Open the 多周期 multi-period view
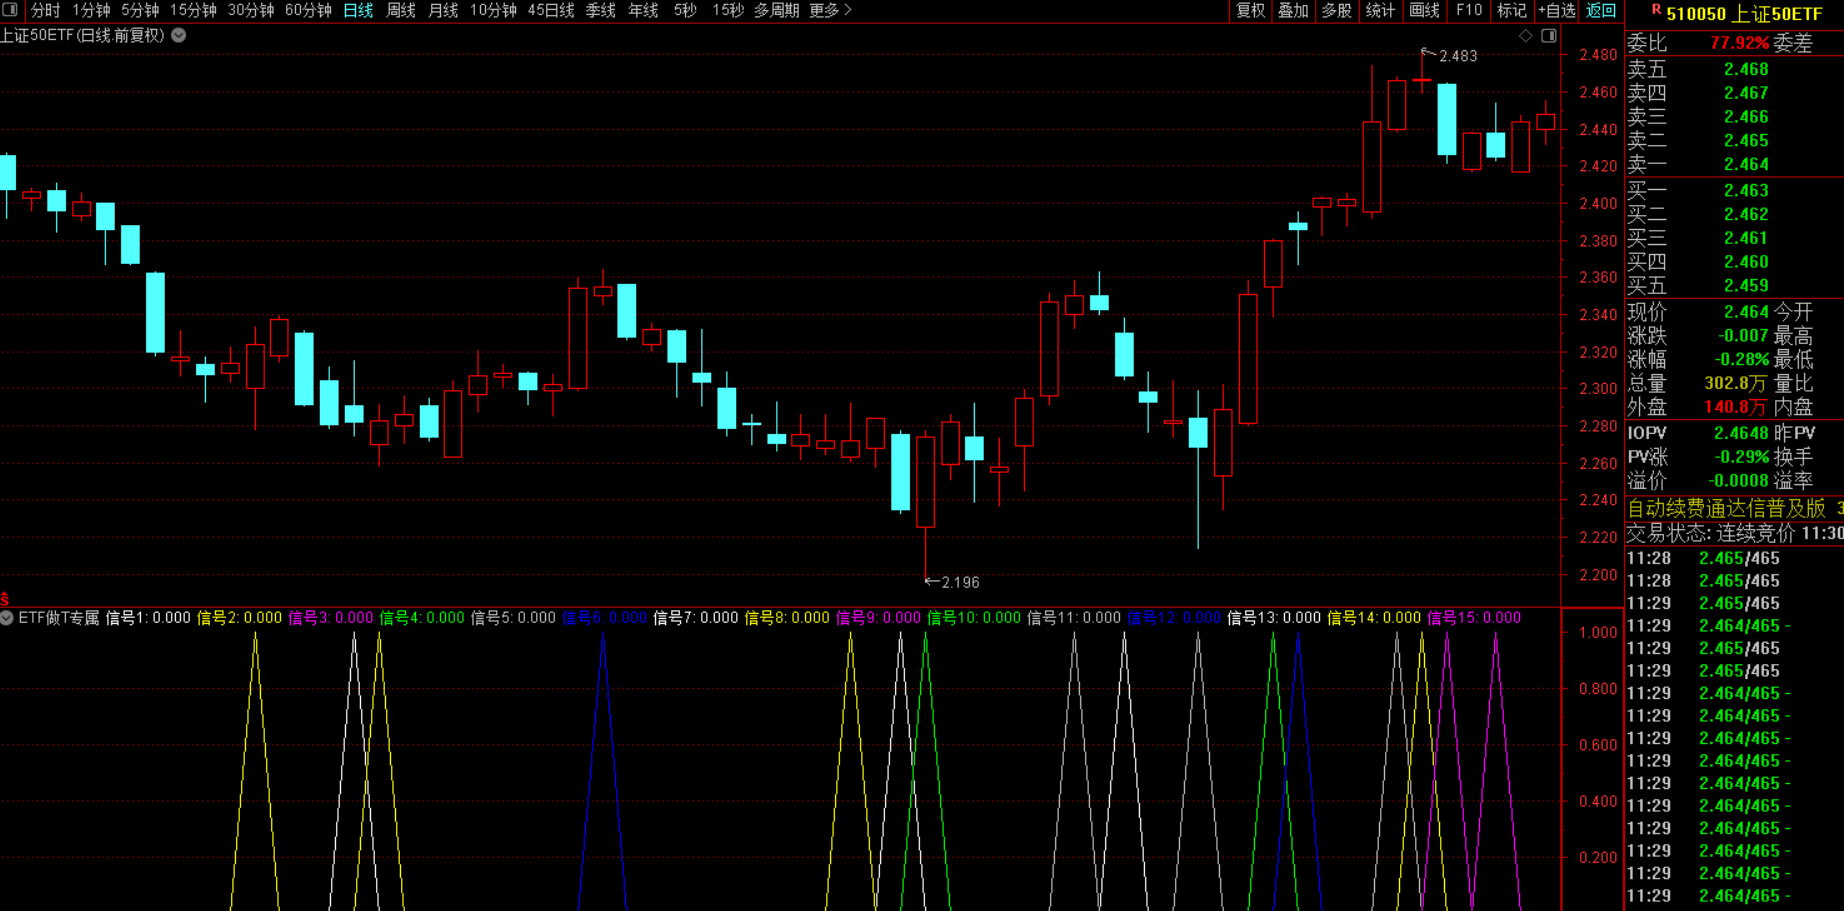 [776, 10]
